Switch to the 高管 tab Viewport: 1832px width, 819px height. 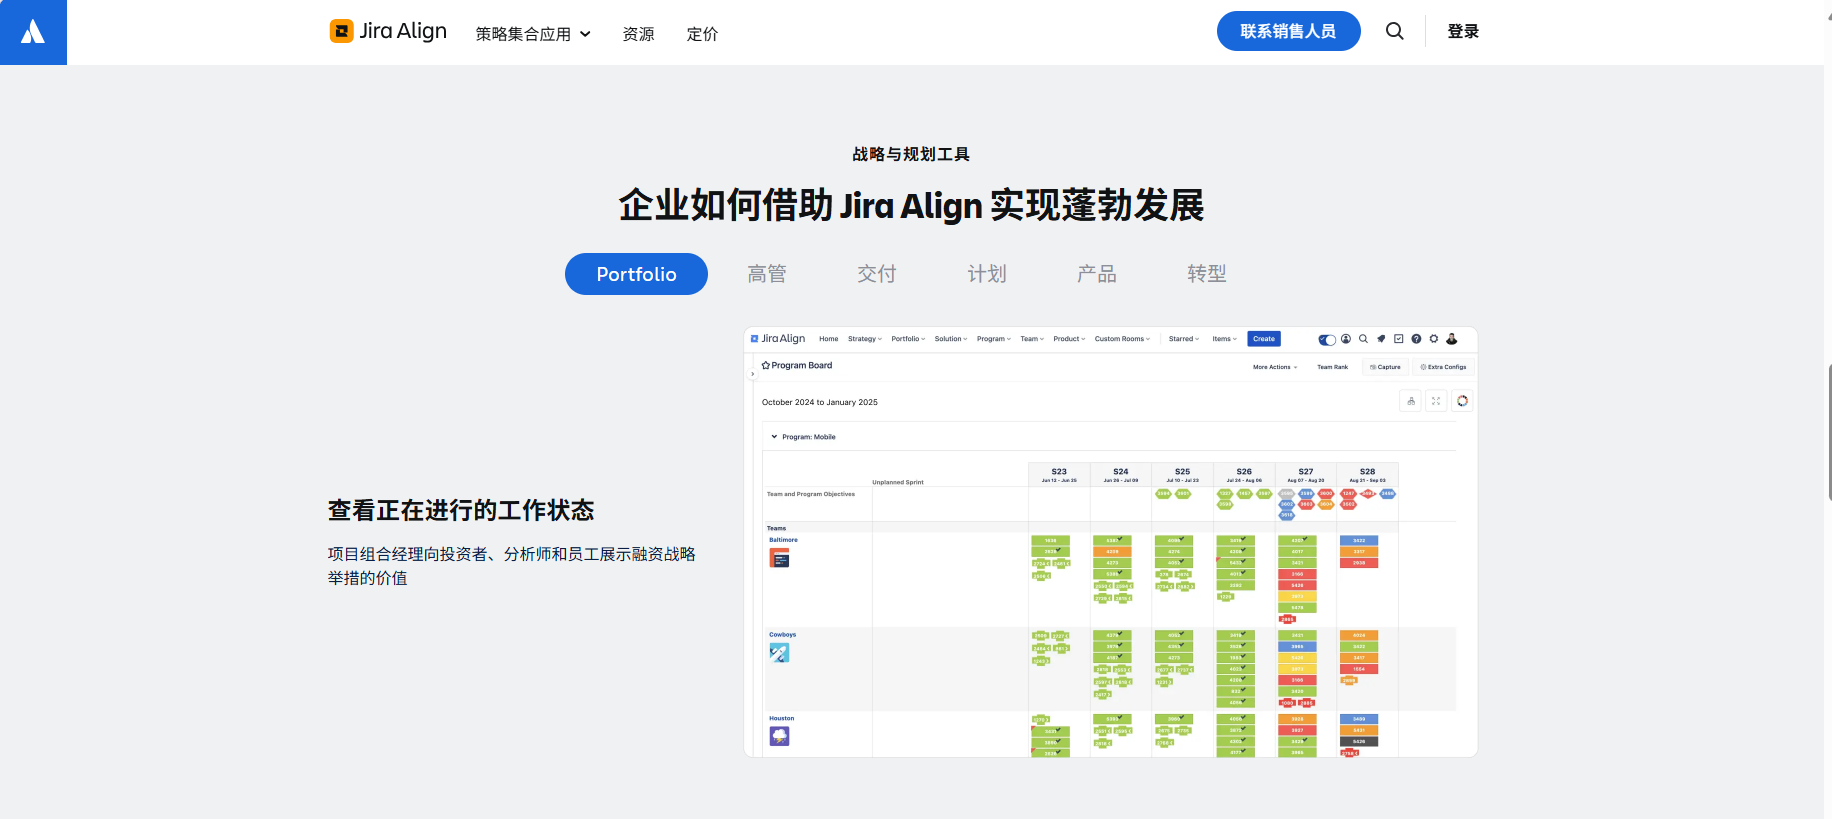tap(767, 274)
